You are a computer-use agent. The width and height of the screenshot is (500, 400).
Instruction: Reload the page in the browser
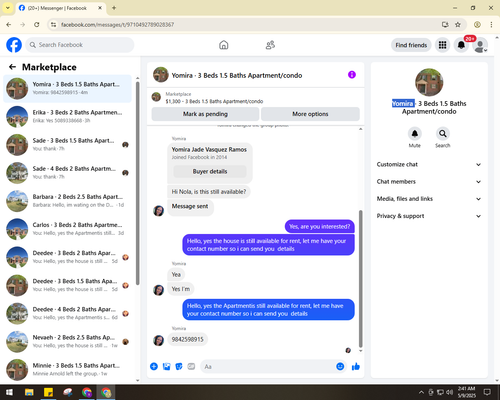[37, 24]
